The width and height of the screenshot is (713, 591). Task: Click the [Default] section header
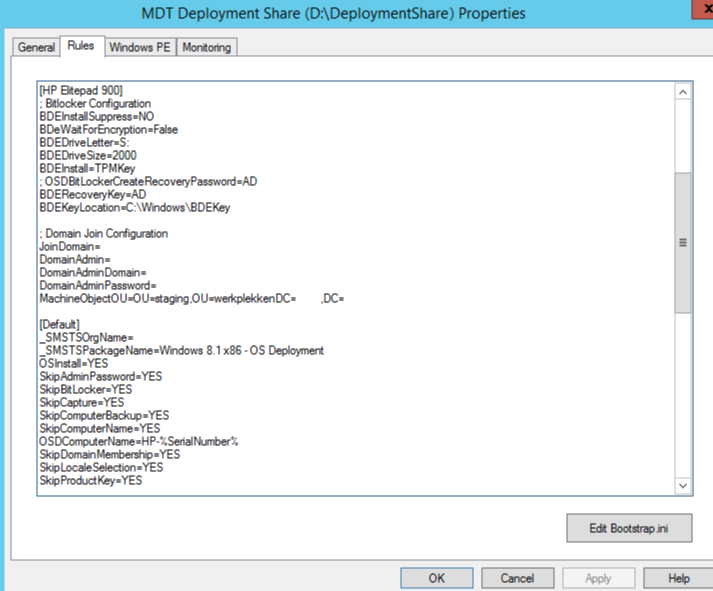pos(60,325)
